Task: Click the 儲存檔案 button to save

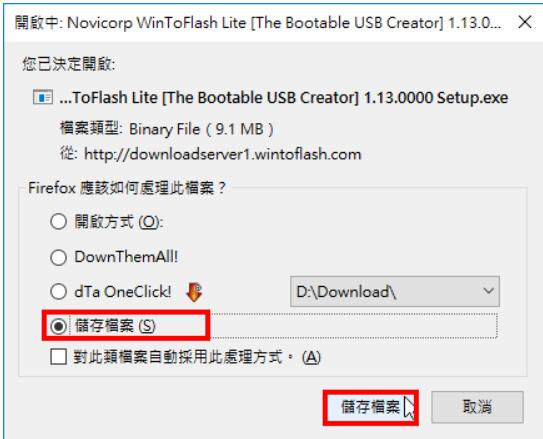Action: pyautogui.click(x=371, y=407)
